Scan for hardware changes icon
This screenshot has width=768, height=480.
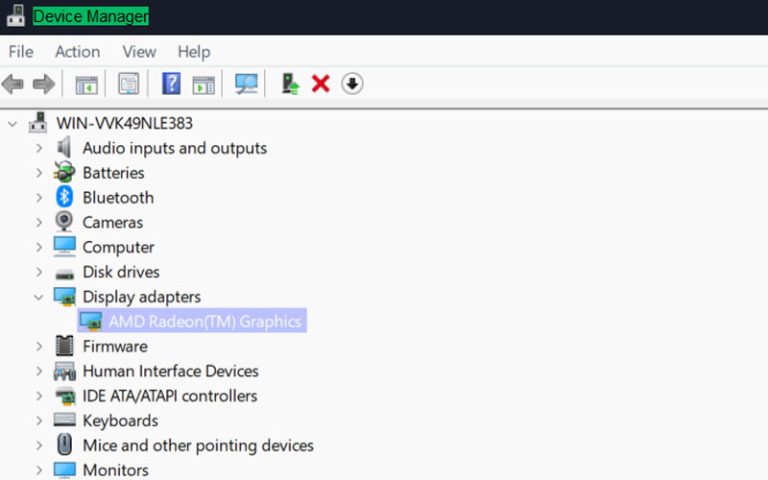coord(246,84)
